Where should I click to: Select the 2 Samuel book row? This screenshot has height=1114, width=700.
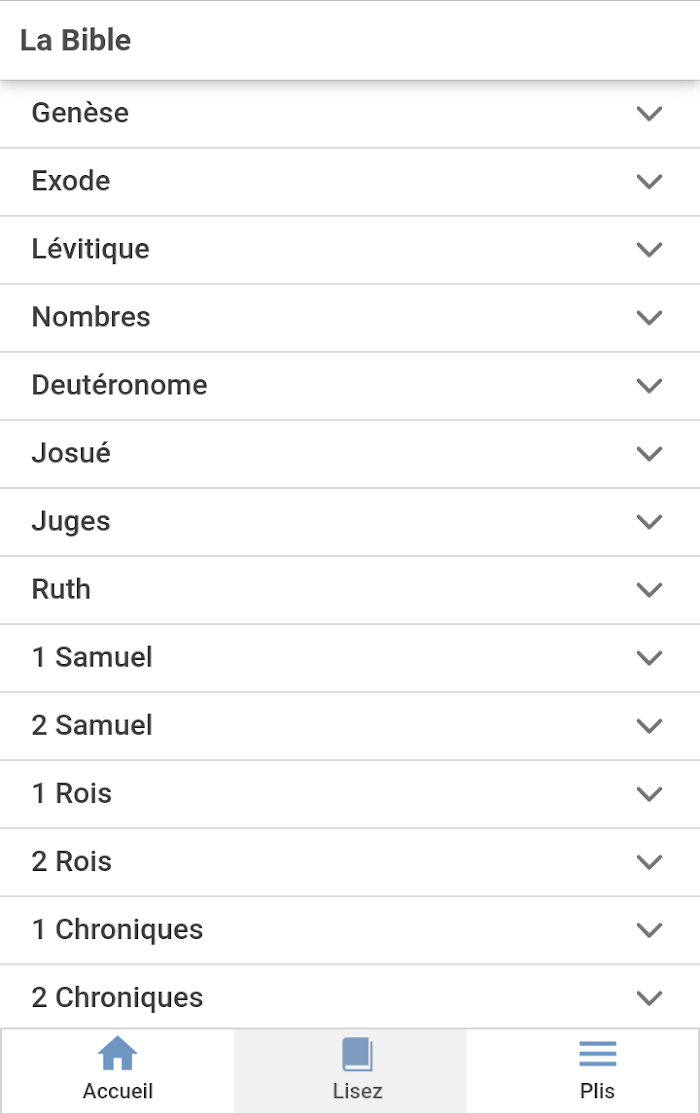tap(350, 726)
